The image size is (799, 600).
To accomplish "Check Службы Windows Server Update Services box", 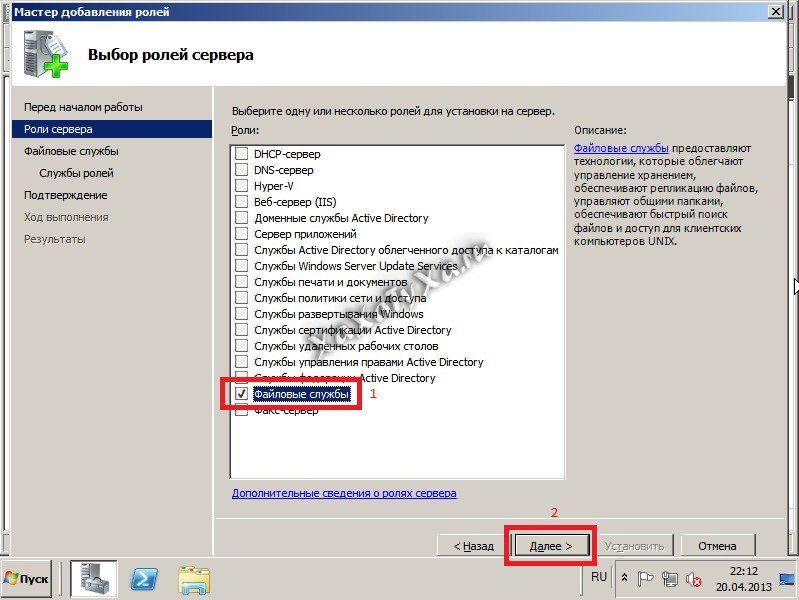I will tap(242, 266).
